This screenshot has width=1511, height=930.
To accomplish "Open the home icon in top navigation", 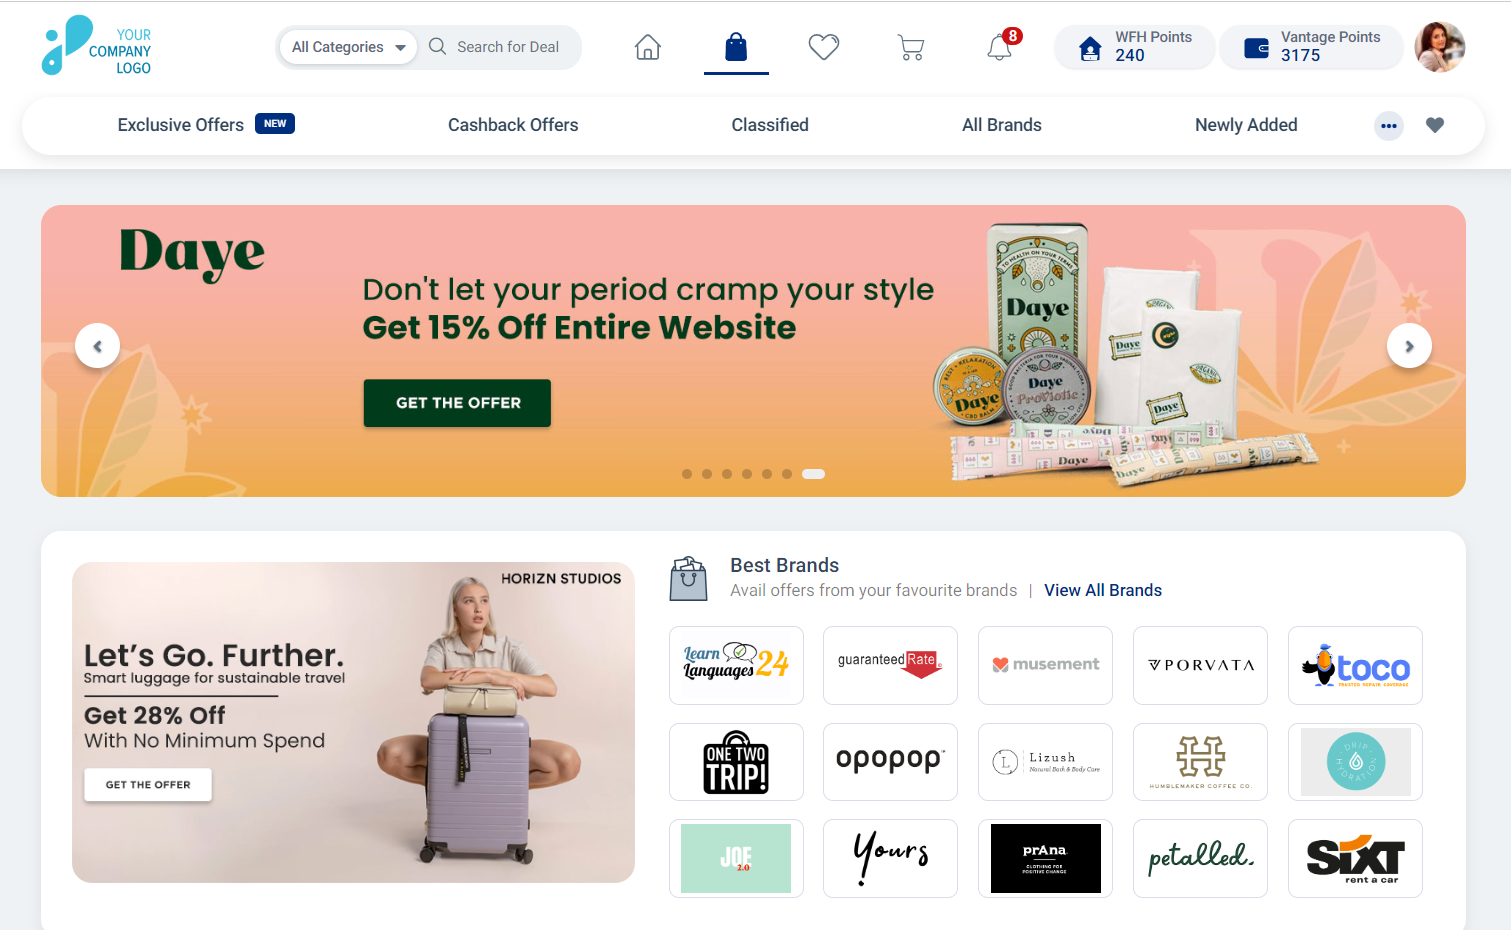I will pos(648,47).
